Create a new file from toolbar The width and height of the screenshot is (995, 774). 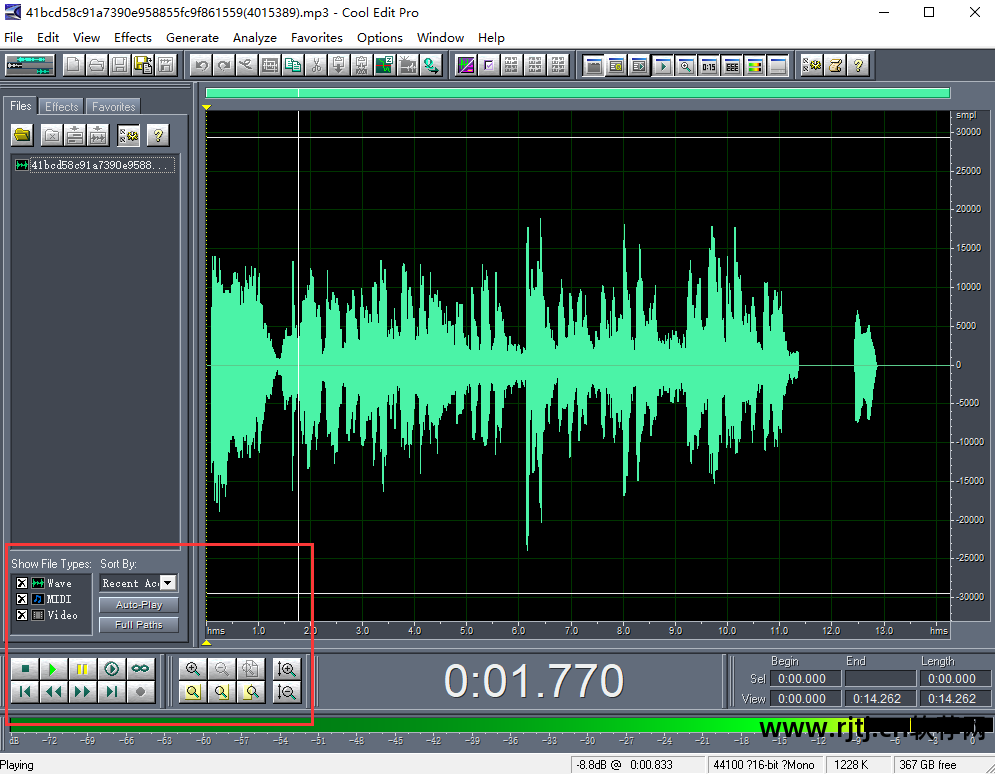click(74, 65)
